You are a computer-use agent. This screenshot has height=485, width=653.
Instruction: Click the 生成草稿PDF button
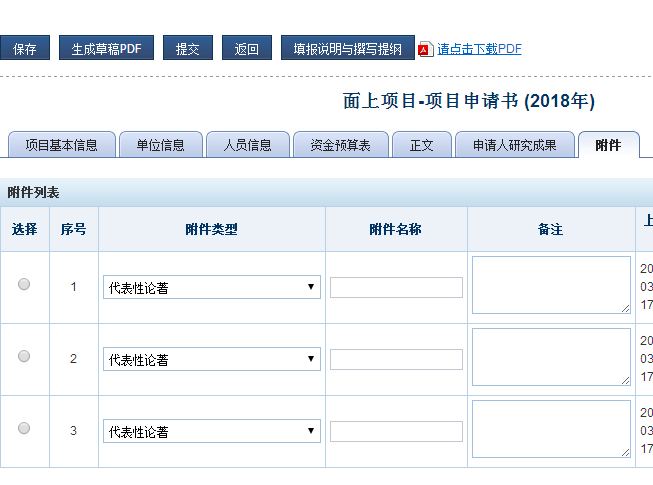(x=106, y=48)
